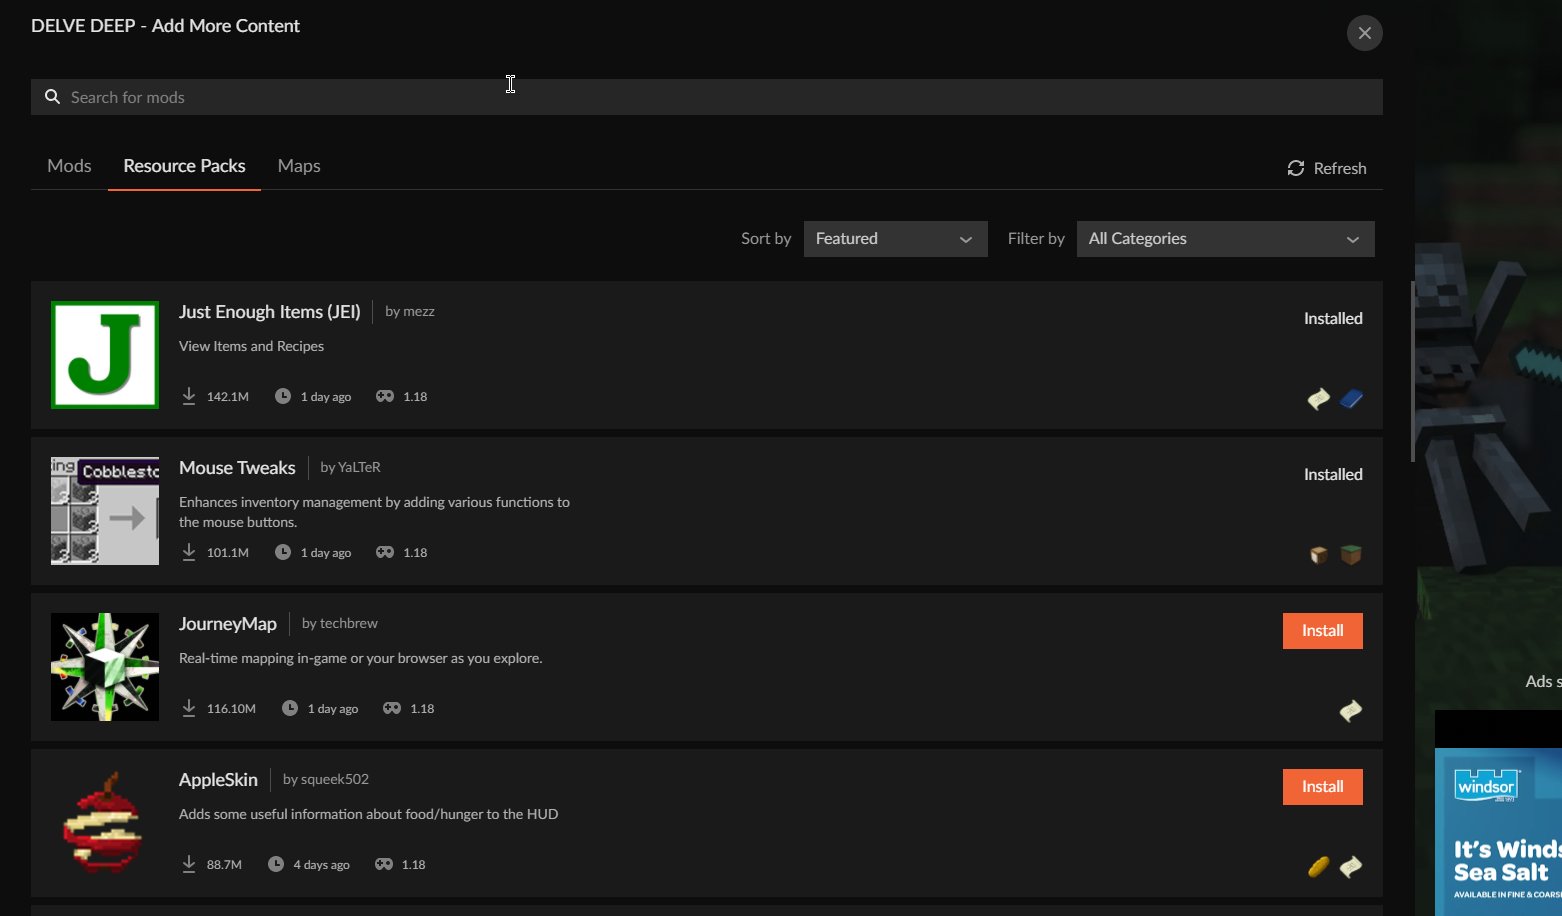This screenshot has height=916, width=1562.
Task: Open the Just Enough Items (JEI) title
Action: point(270,312)
